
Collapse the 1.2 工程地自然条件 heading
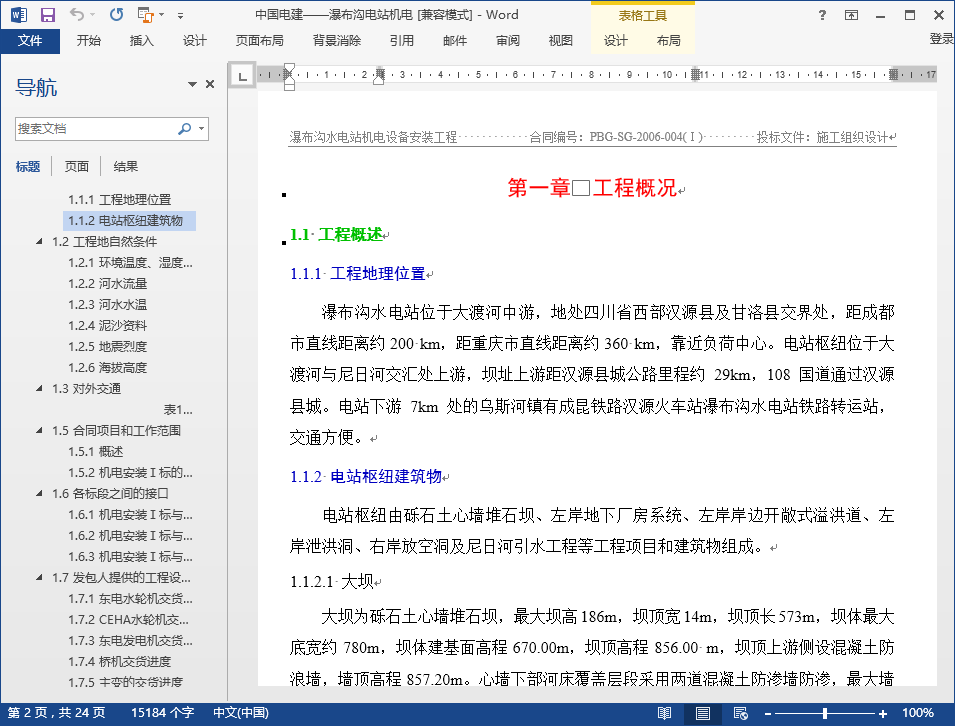point(40,242)
